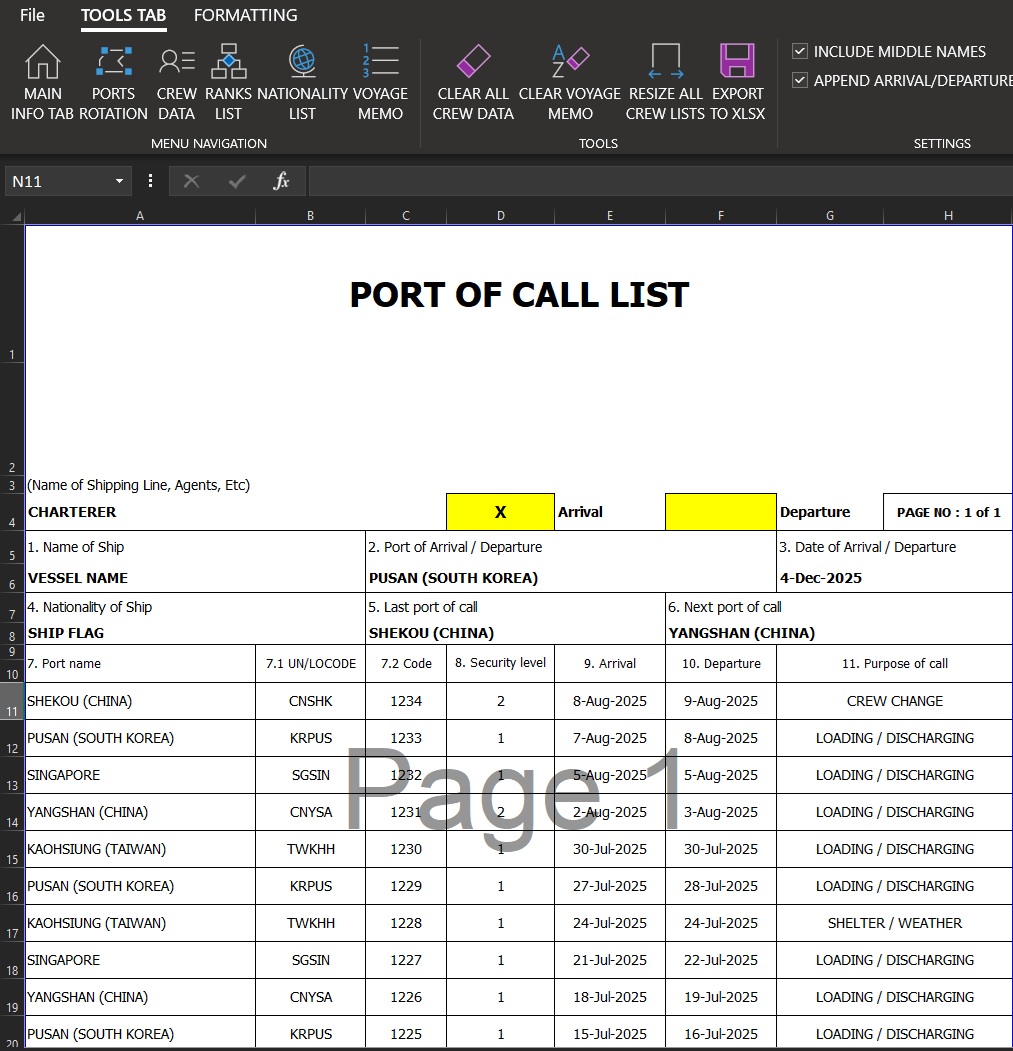
Task: Click the yellow Arrival marker cell with X
Action: [500, 512]
